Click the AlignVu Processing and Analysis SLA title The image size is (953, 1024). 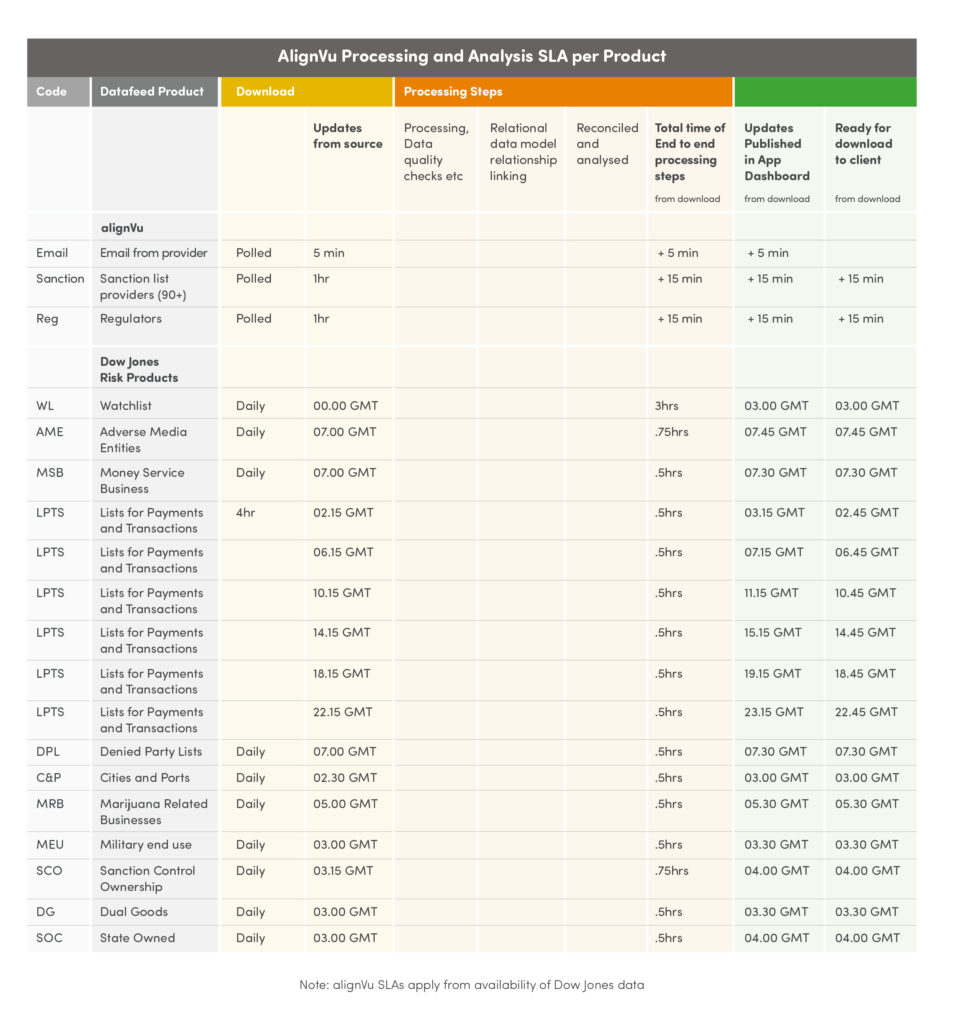point(471,56)
